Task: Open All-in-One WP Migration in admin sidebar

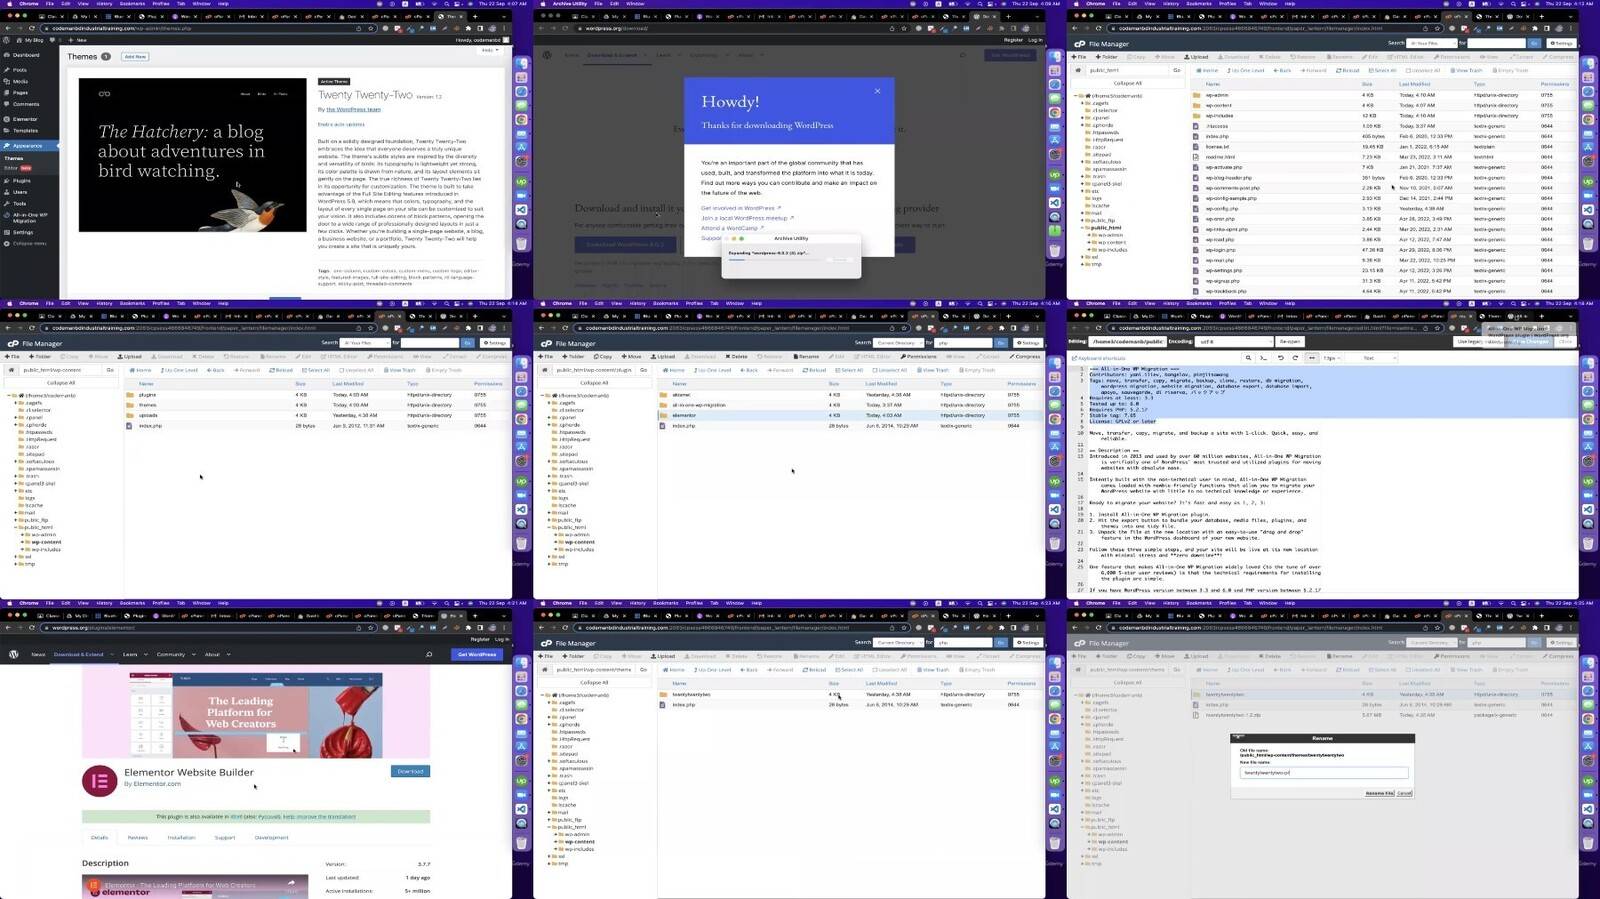Action: pyautogui.click(x=30, y=217)
